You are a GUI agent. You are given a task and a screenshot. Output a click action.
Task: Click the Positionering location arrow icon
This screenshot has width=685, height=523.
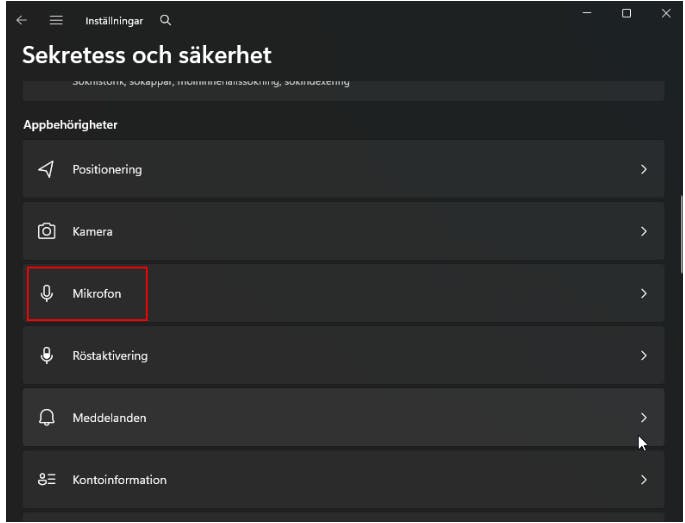(x=46, y=170)
